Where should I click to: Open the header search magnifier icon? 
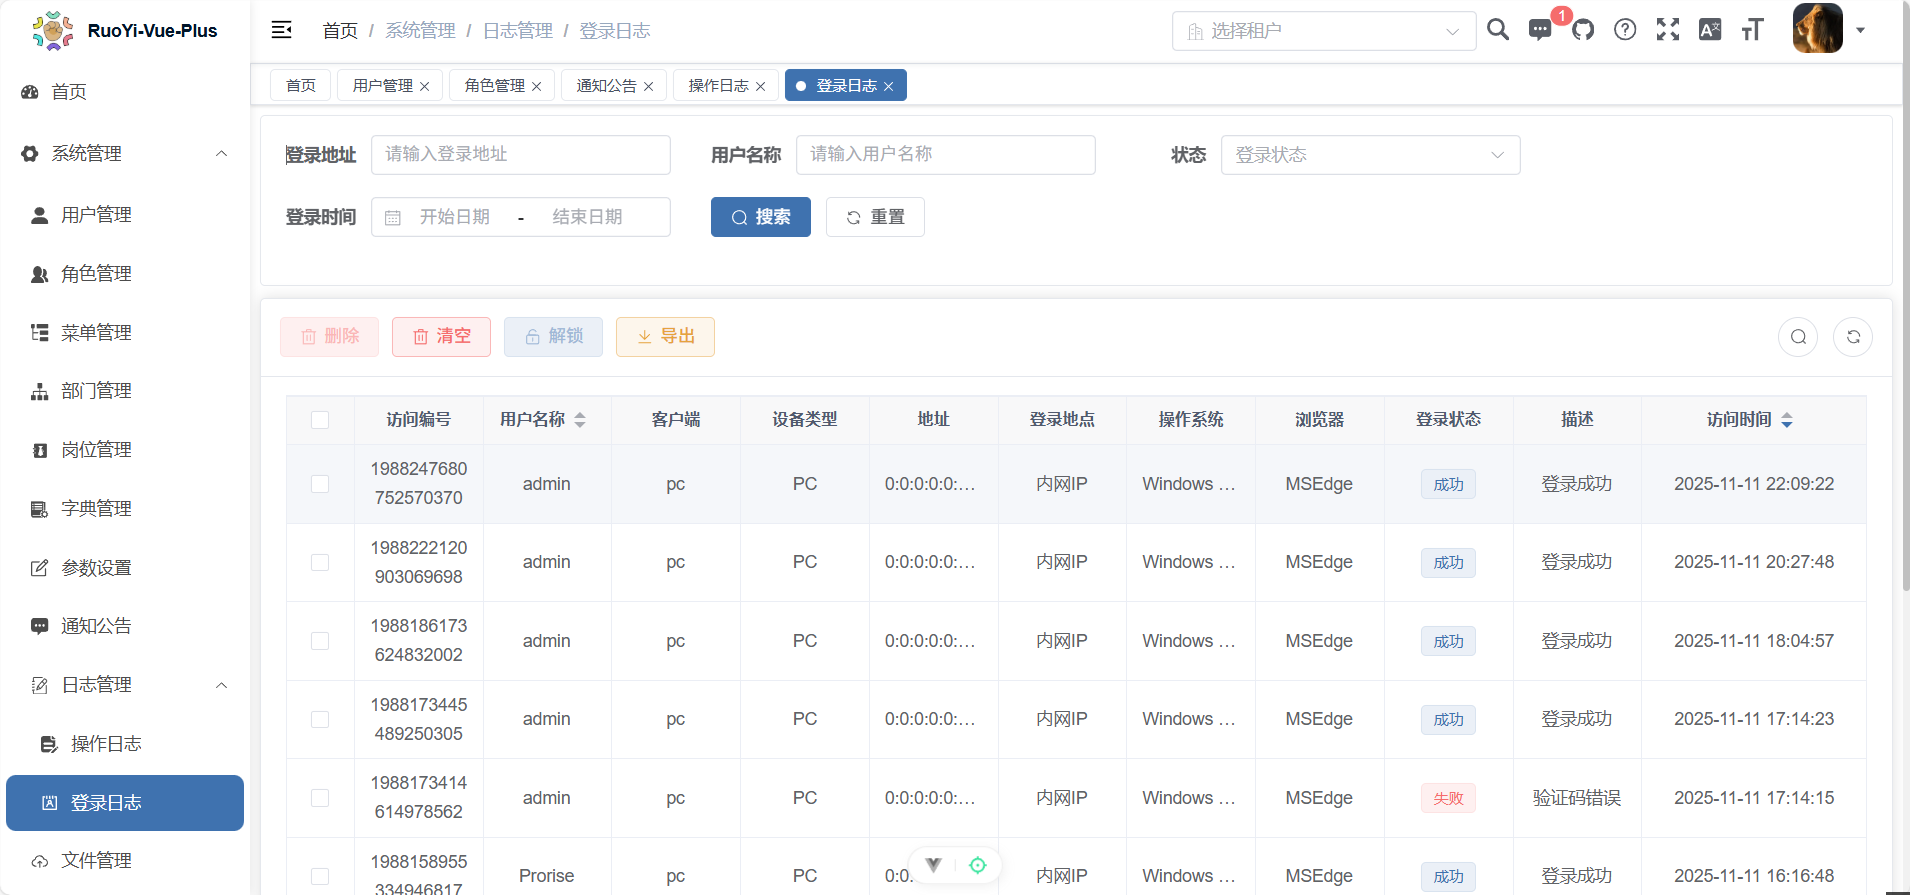(x=1497, y=30)
